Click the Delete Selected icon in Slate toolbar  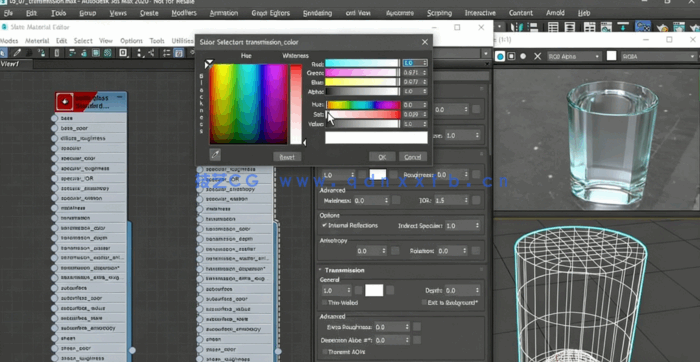click(x=57, y=53)
